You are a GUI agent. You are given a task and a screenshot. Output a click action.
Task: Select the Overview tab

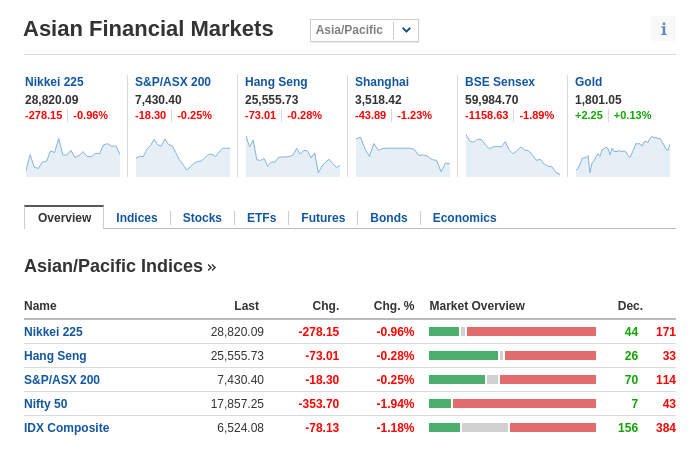click(x=64, y=218)
